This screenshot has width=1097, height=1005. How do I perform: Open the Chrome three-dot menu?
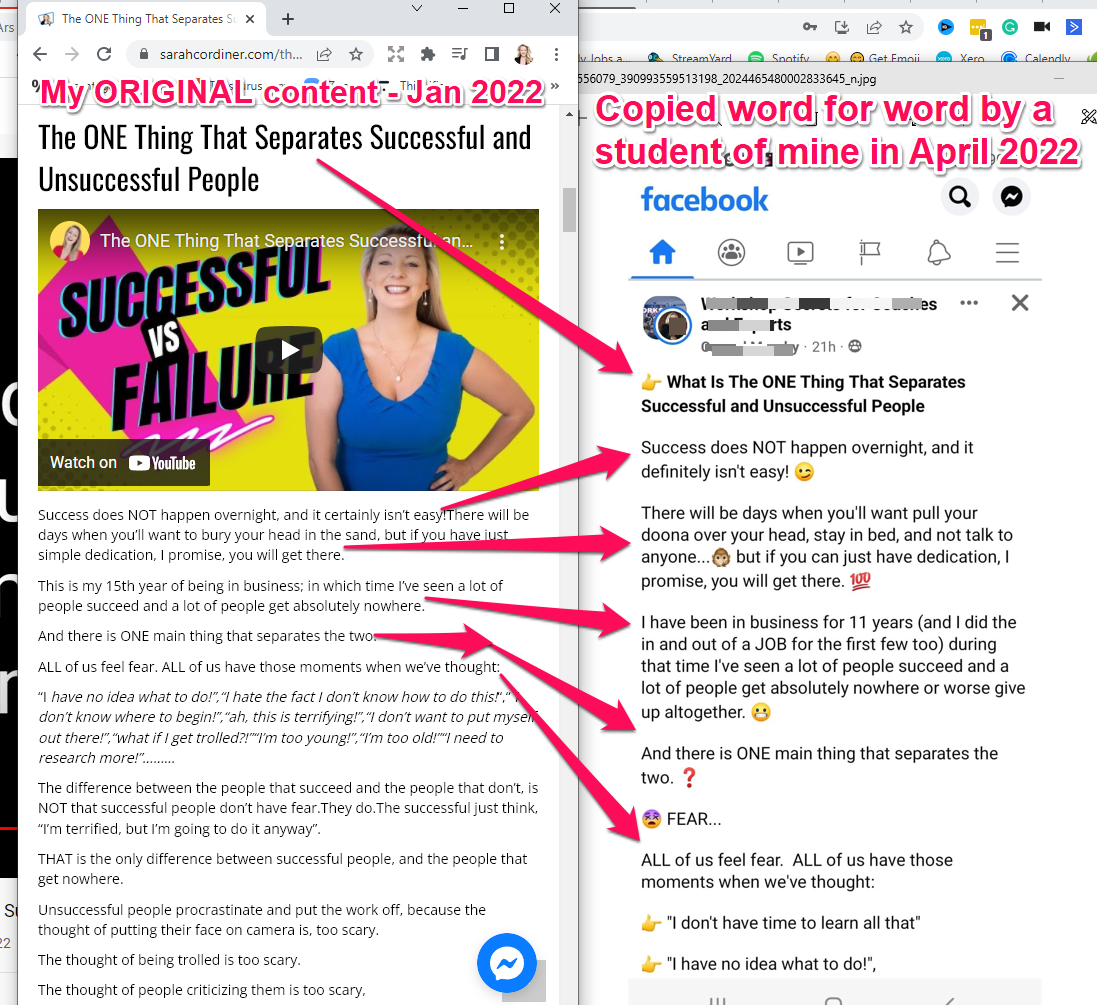click(x=556, y=54)
